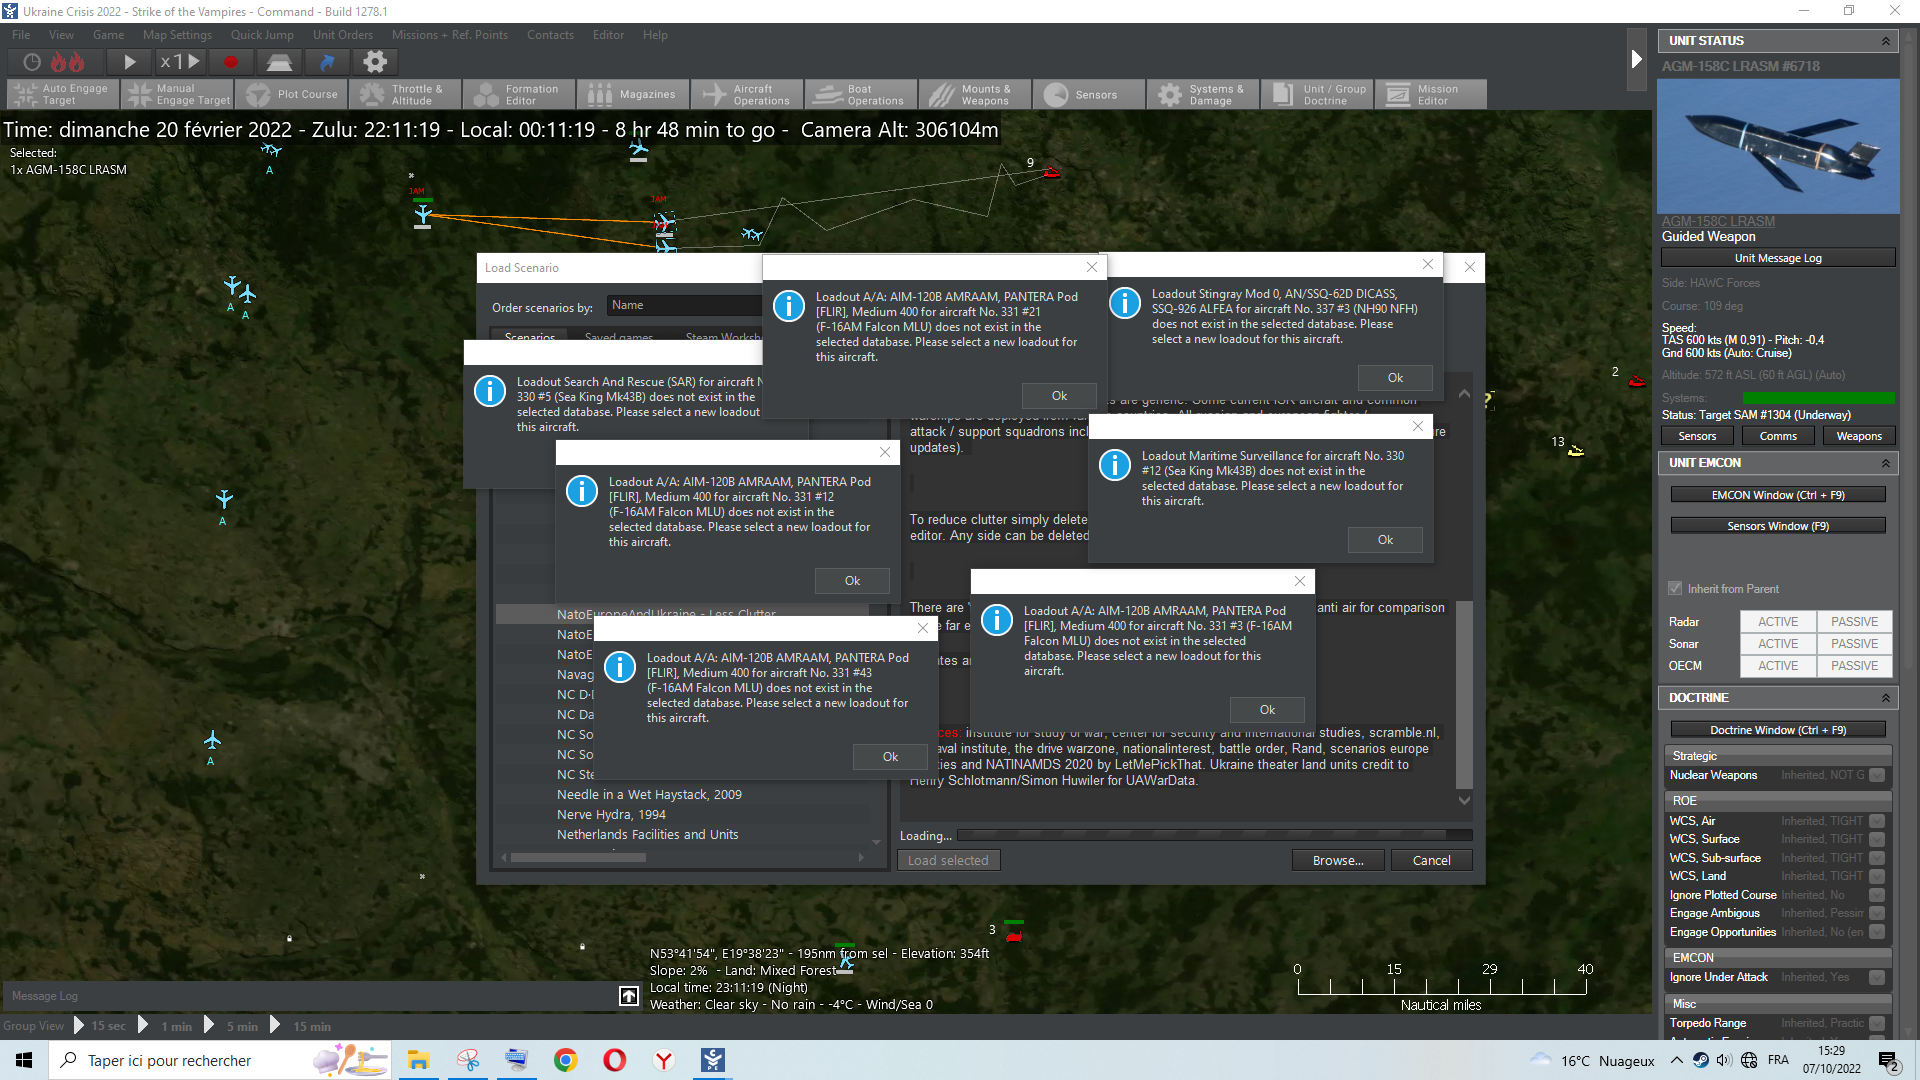Open the Unit Message Log
This screenshot has height=1080, width=1920.
[x=1778, y=258]
